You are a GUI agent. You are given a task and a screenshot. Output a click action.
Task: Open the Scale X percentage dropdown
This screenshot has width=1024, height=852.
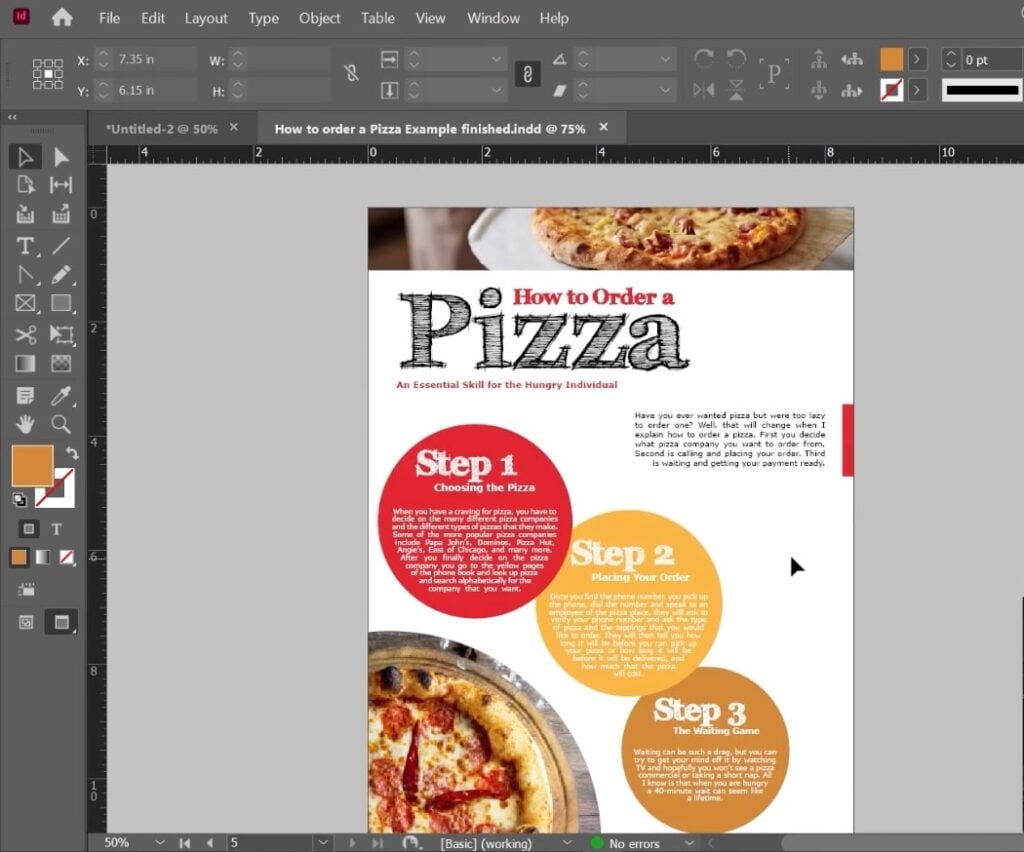point(496,59)
